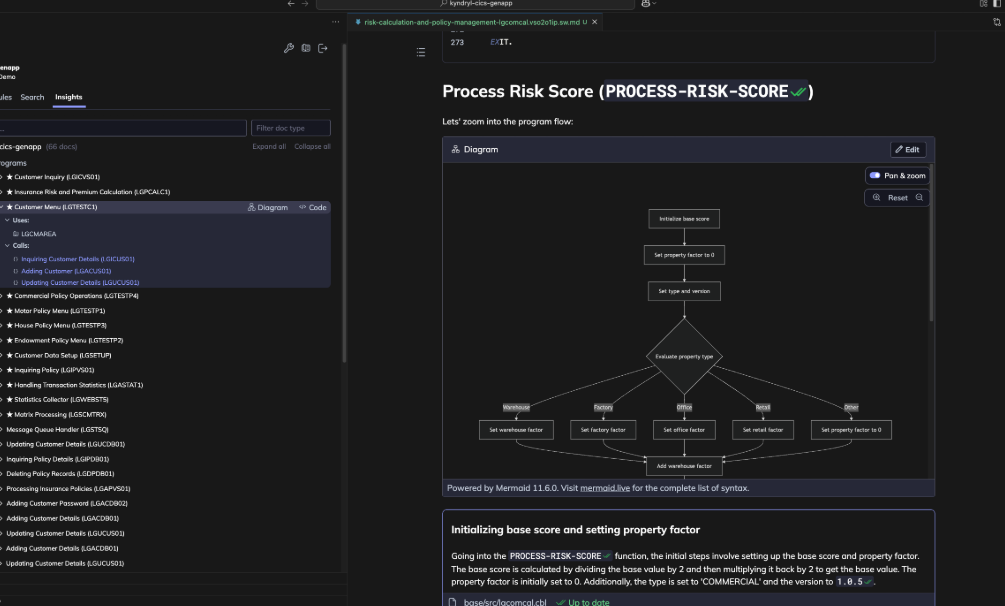1005x606 pixels.
Task: Click the Evaluate property type diamond node
Action: pyautogui.click(x=684, y=357)
